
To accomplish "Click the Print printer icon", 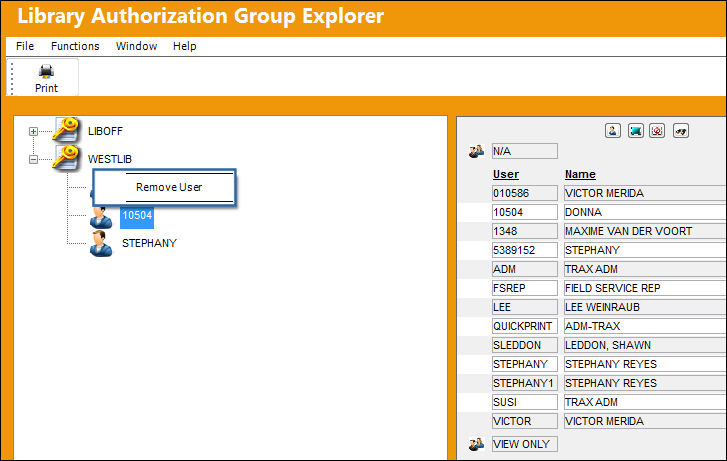I will click(46, 71).
